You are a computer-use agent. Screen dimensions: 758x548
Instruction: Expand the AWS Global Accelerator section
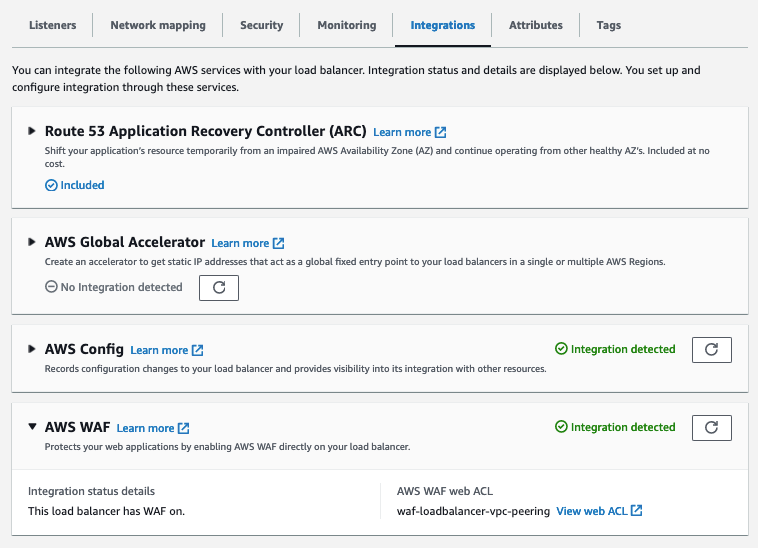click(32, 242)
